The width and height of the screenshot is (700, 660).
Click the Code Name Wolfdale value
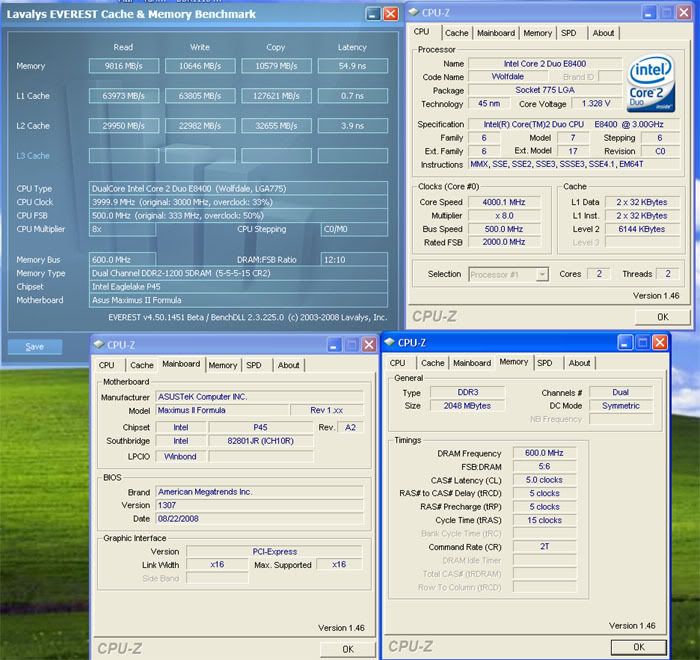508,76
